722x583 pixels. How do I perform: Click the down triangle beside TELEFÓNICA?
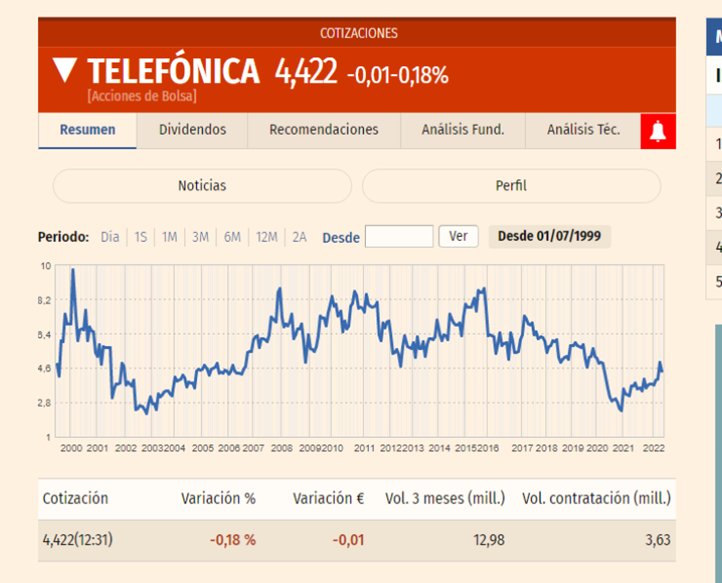pyautogui.click(x=65, y=71)
